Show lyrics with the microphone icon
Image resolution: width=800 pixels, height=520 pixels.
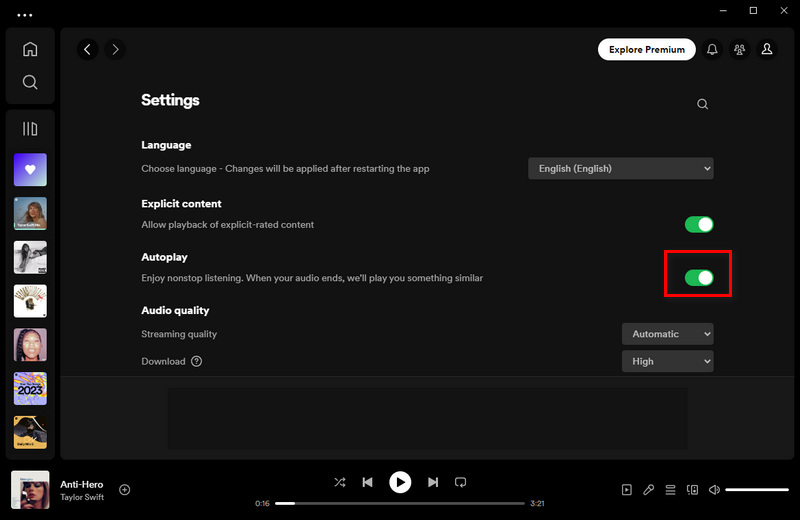pos(648,490)
